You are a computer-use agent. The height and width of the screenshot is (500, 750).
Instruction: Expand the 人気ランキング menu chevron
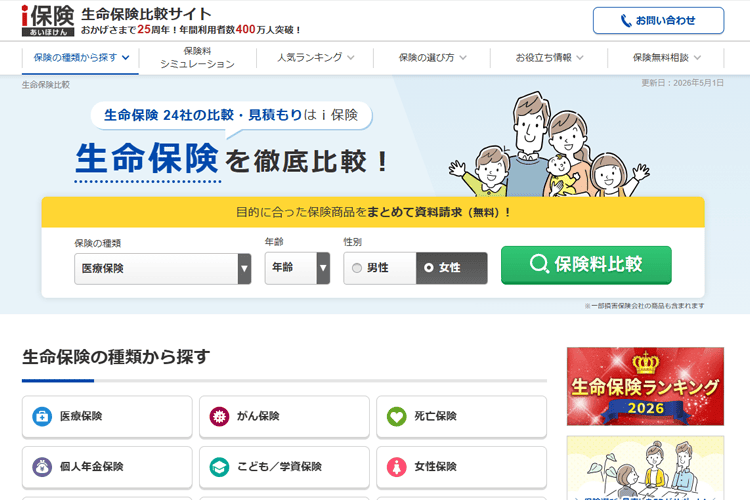pos(351,58)
